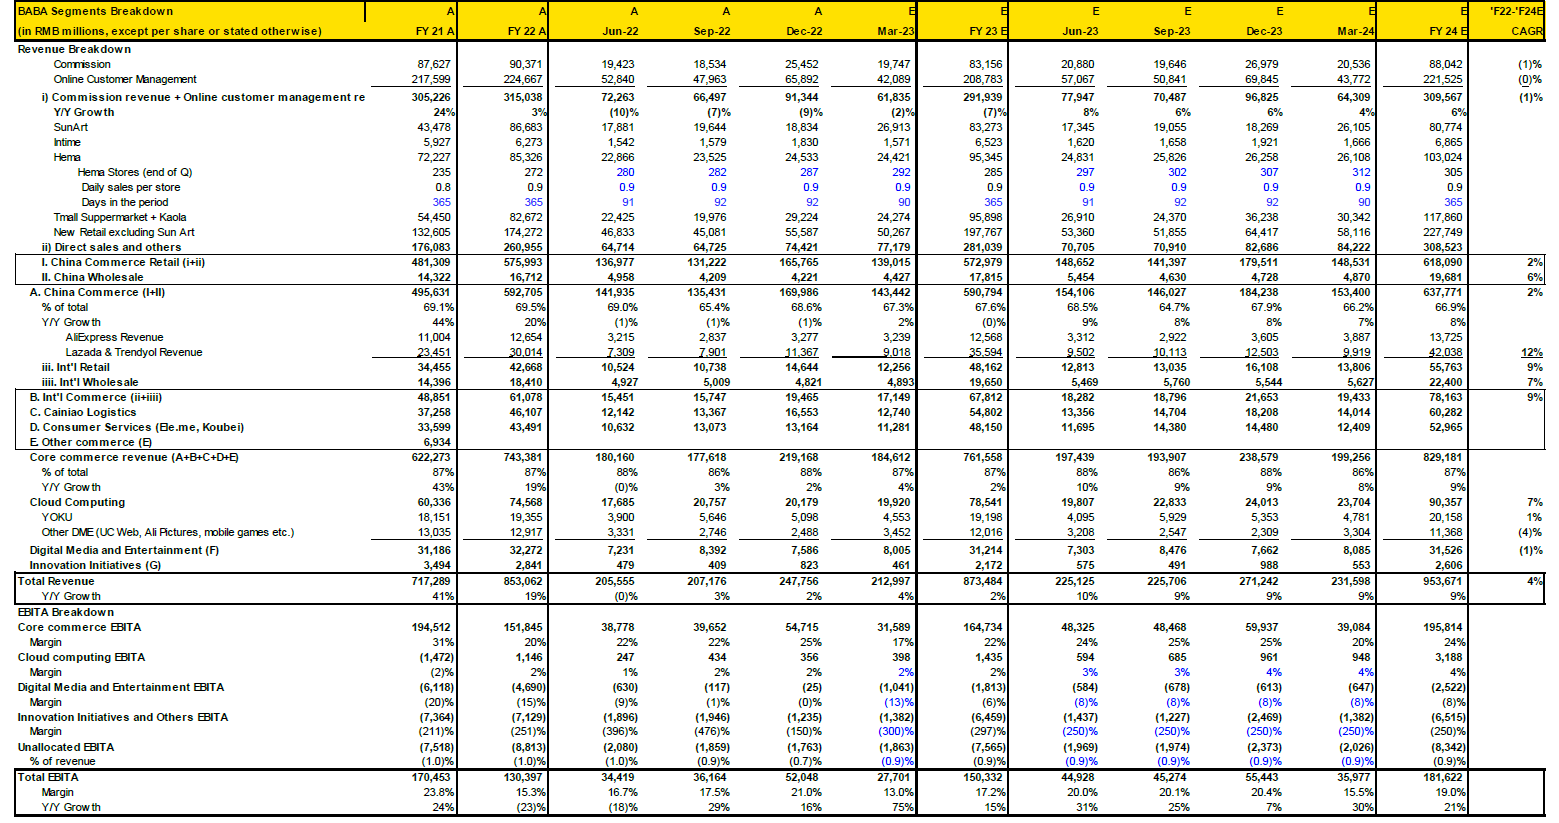Screen dimensions: 1559x823
Task: Click the 'II. China Wholesale' label
Action: tap(92, 277)
